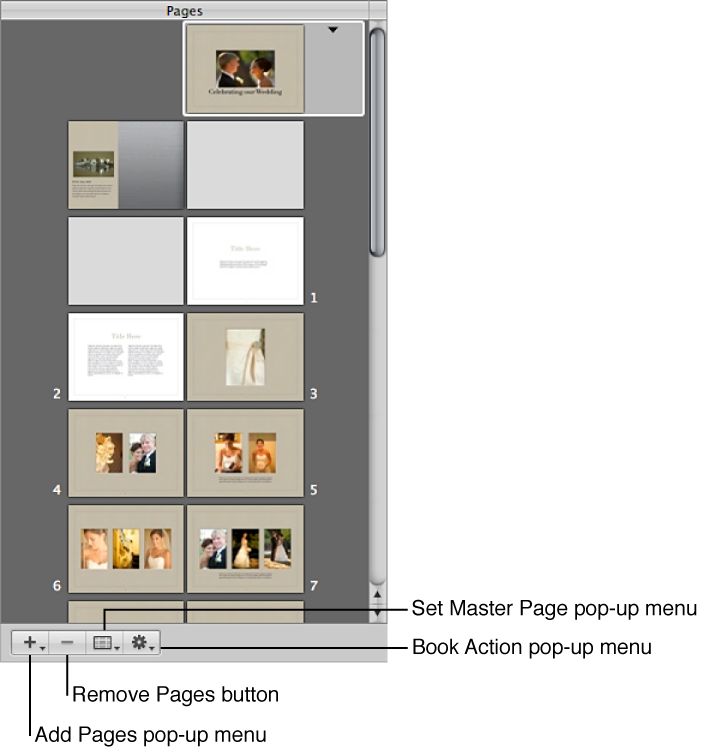726x752 pixels.
Task: Click the Remove Pages minus button
Action: 67,643
